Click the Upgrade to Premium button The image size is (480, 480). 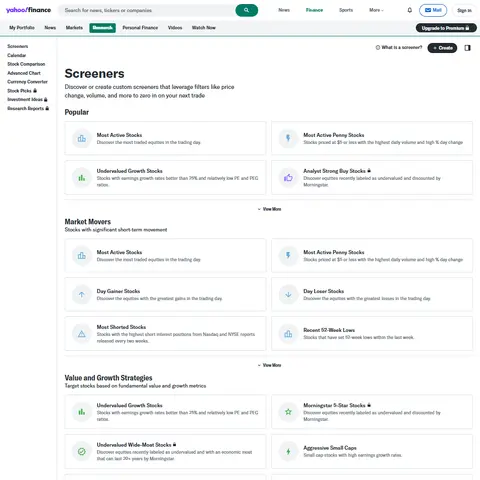point(445,28)
